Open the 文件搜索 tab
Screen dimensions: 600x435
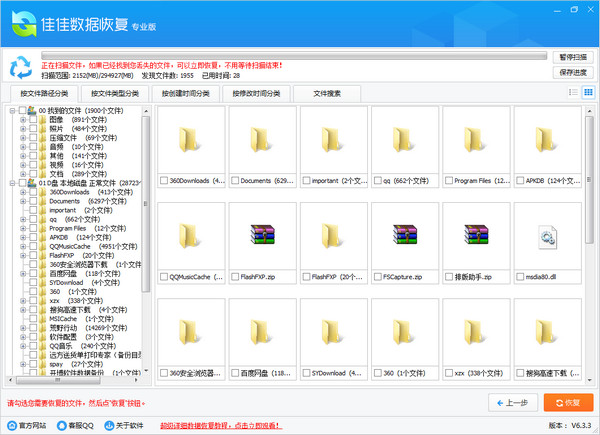(328, 93)
